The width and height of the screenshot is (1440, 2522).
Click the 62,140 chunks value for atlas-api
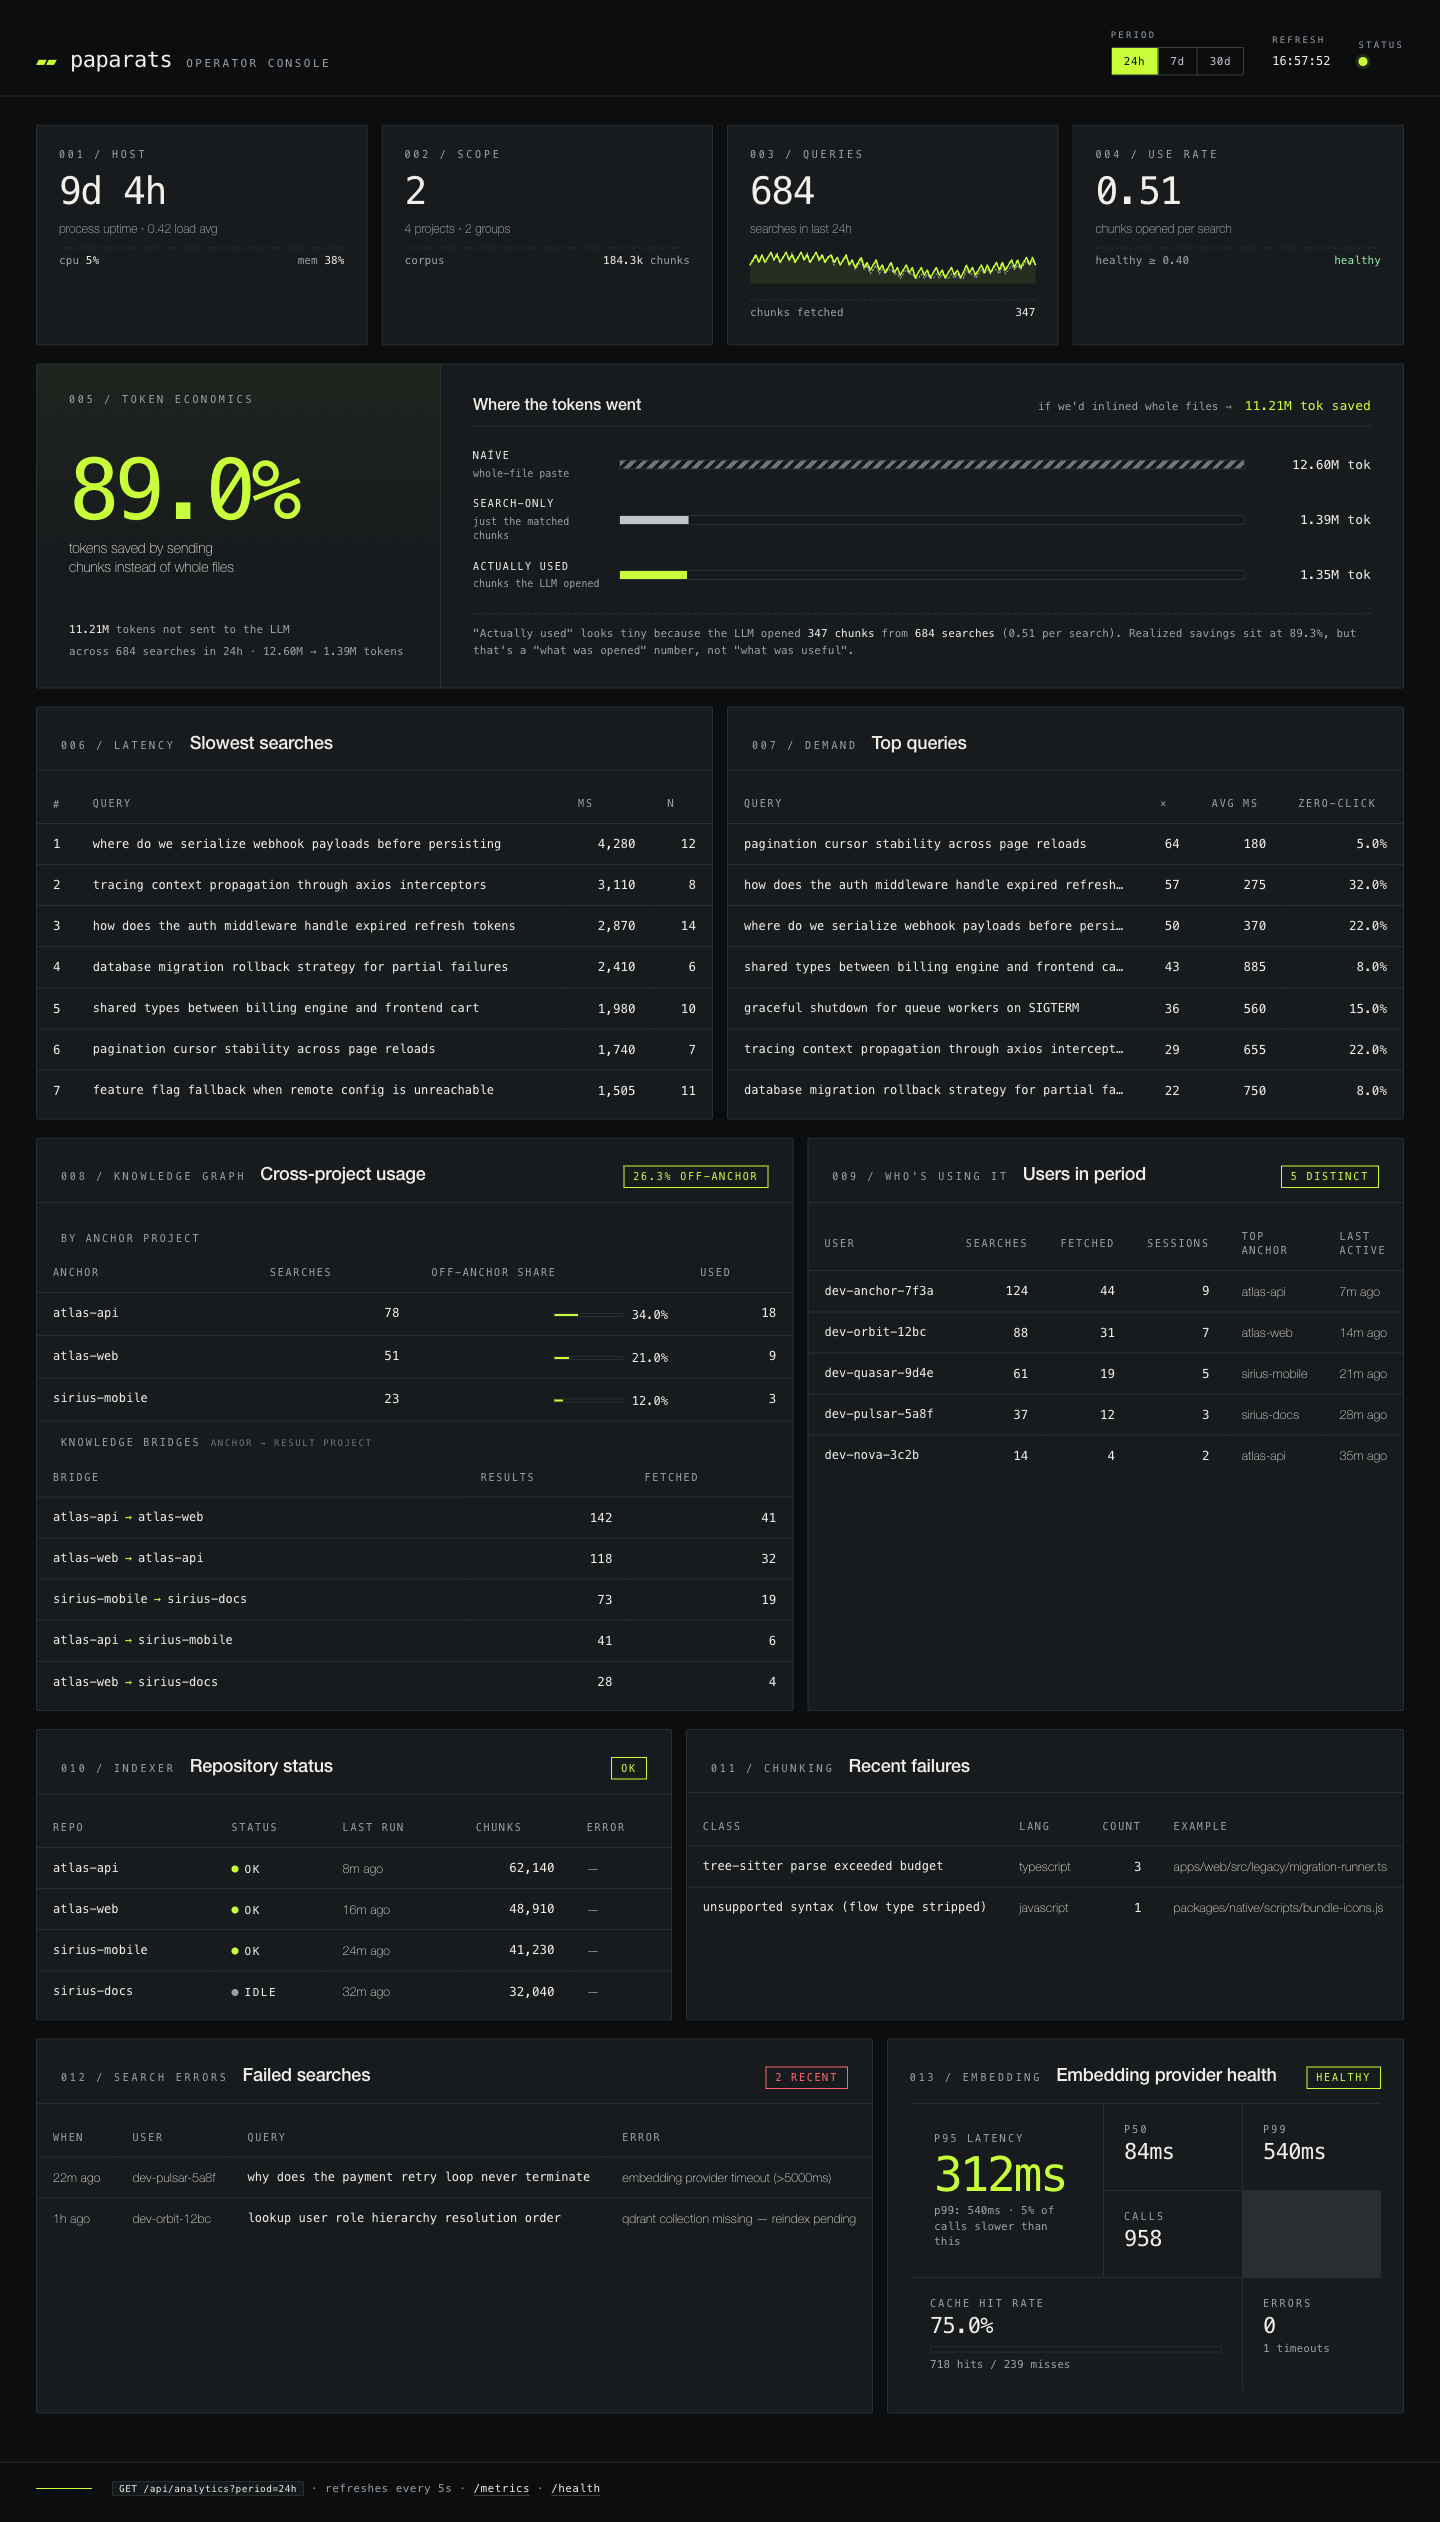point(531,1868)
